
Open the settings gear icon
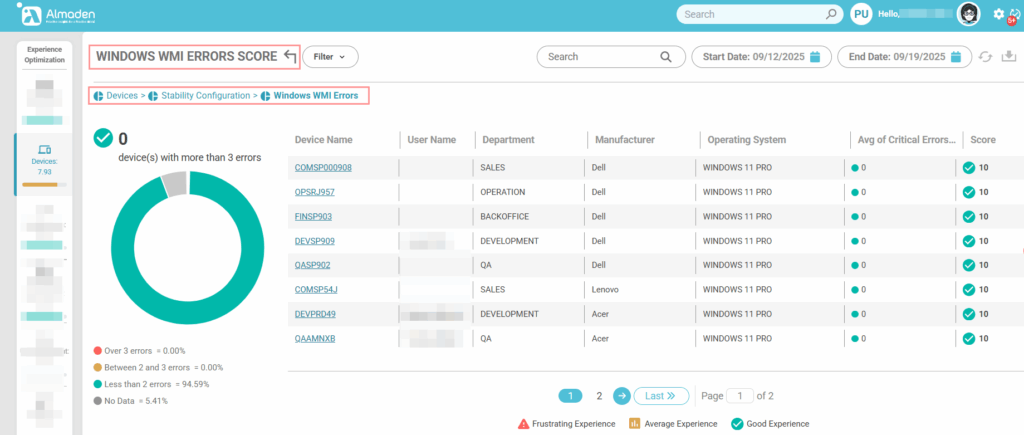(x=998, y=14)
